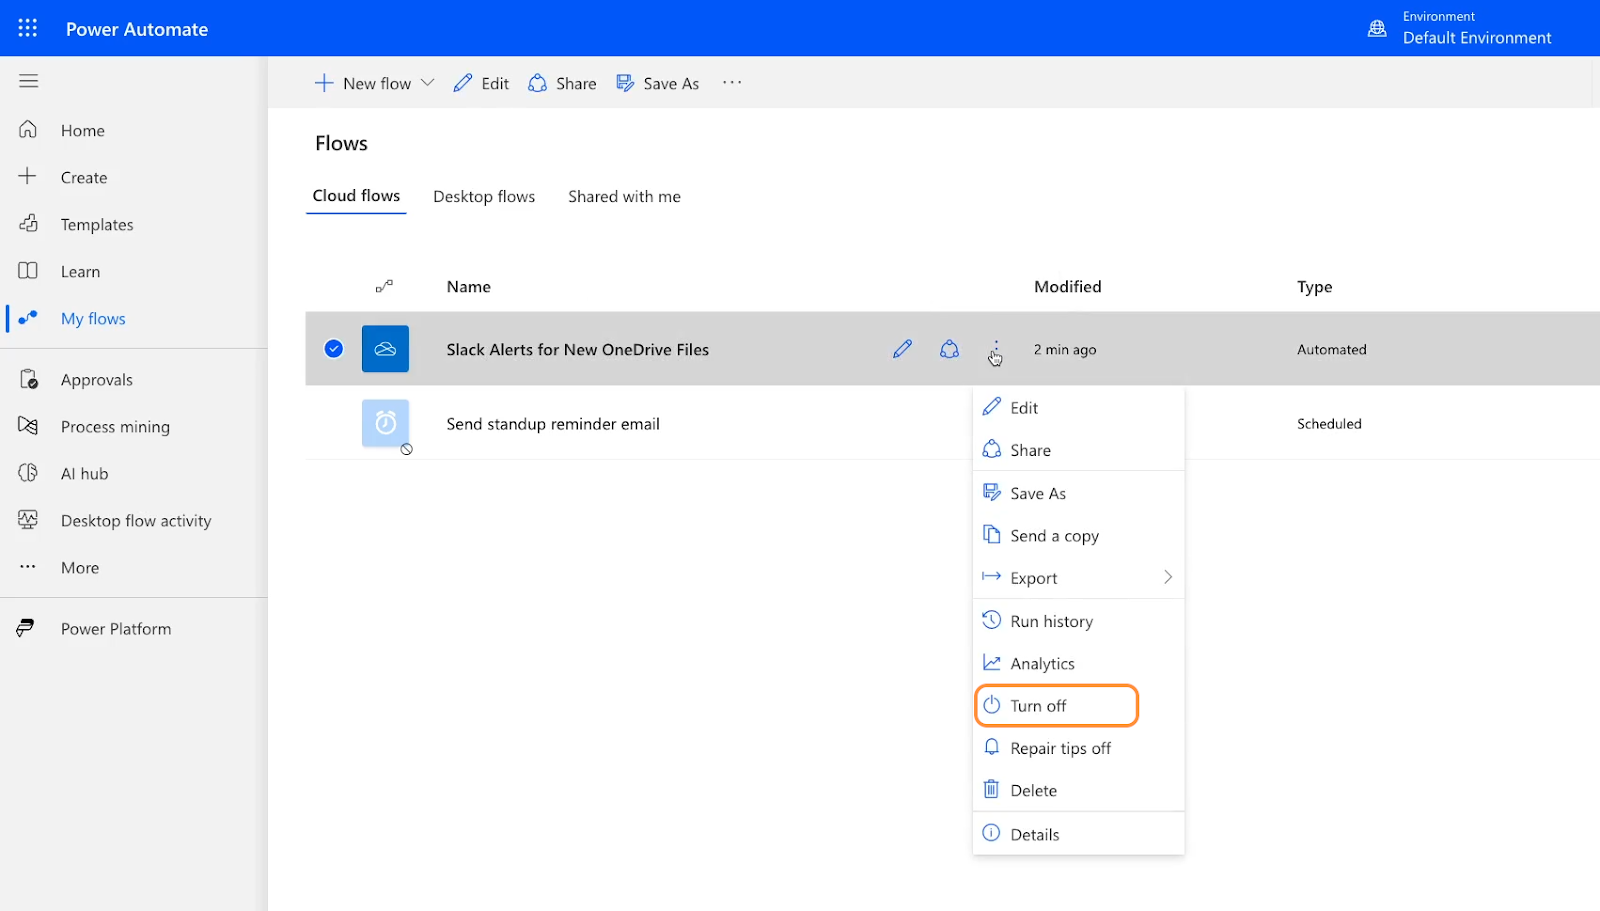
Task: Click the pencil icon in top command bar
Action: pyautogui.click(x=462, y=83)
